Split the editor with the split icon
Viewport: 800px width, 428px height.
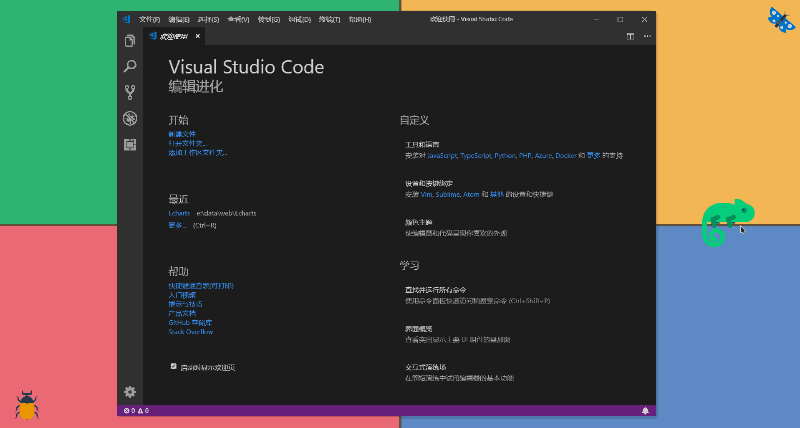coord(630,36)
